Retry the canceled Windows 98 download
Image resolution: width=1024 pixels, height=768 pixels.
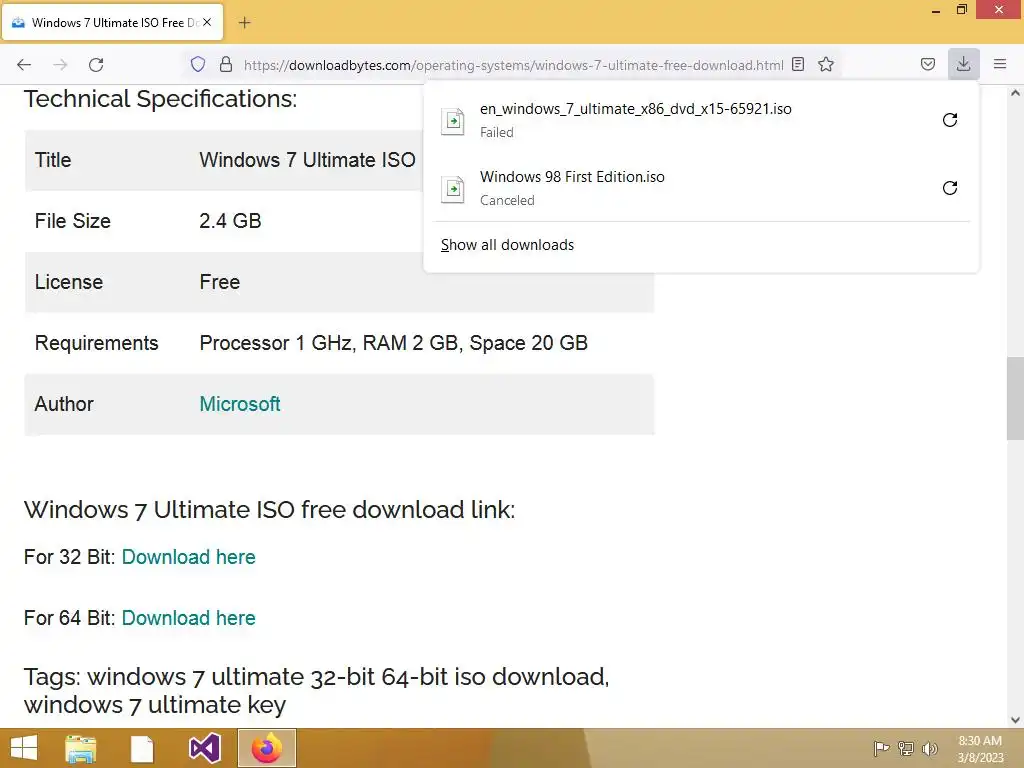[x=950, y=188]
